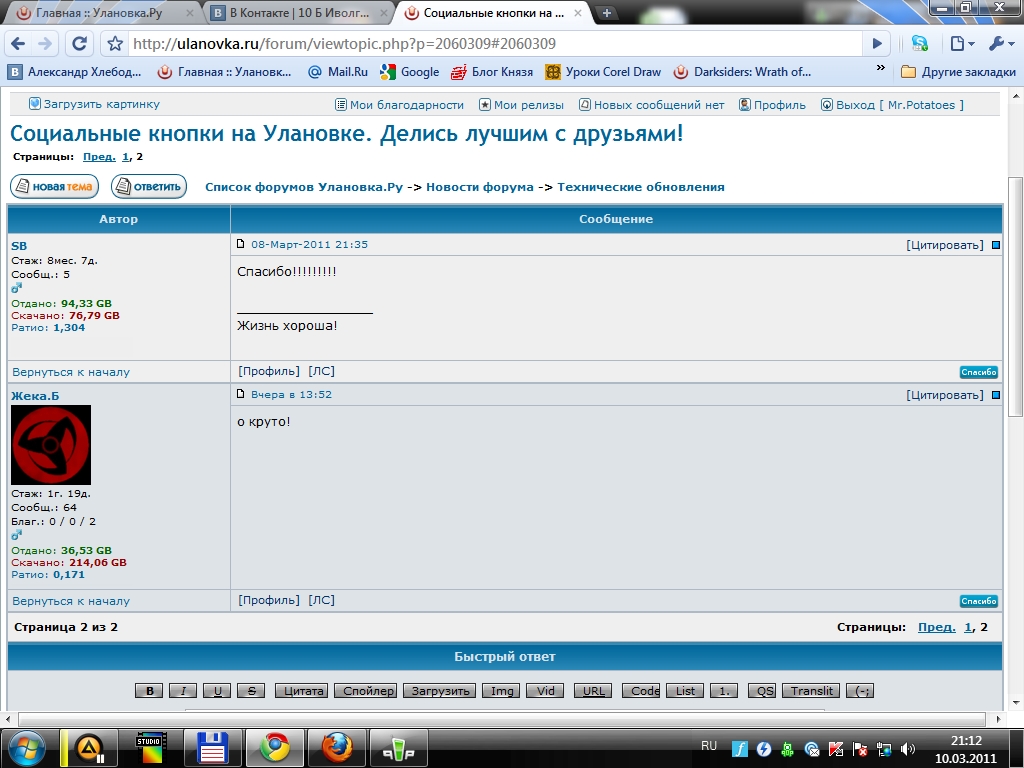Click post icon beside 08-Март-2011 21:35

point(240,244)
